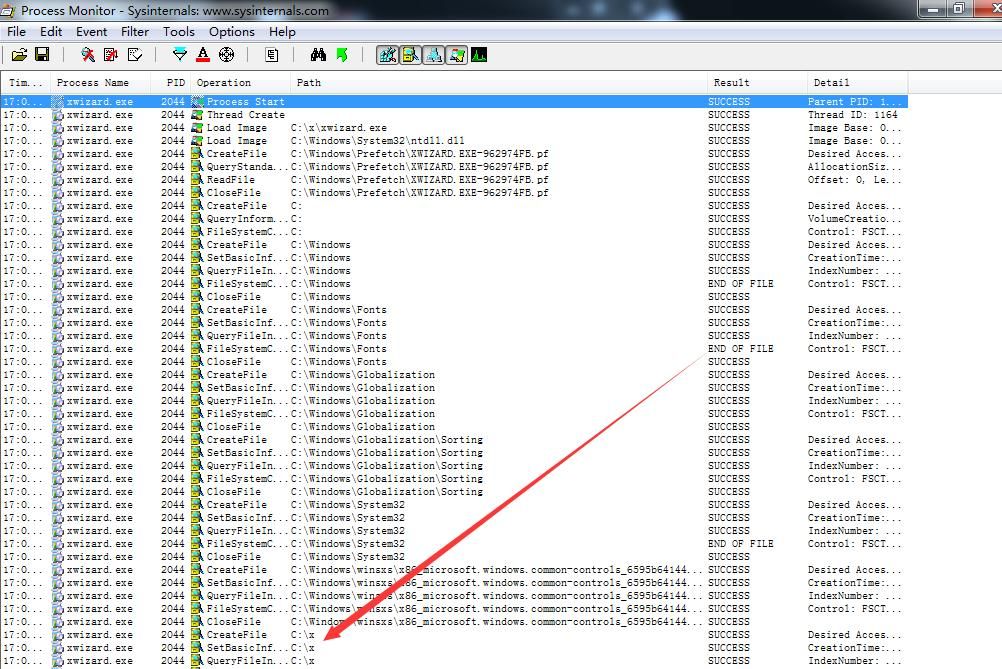Open the File menu
The image size is (1002, 669).
17,32
